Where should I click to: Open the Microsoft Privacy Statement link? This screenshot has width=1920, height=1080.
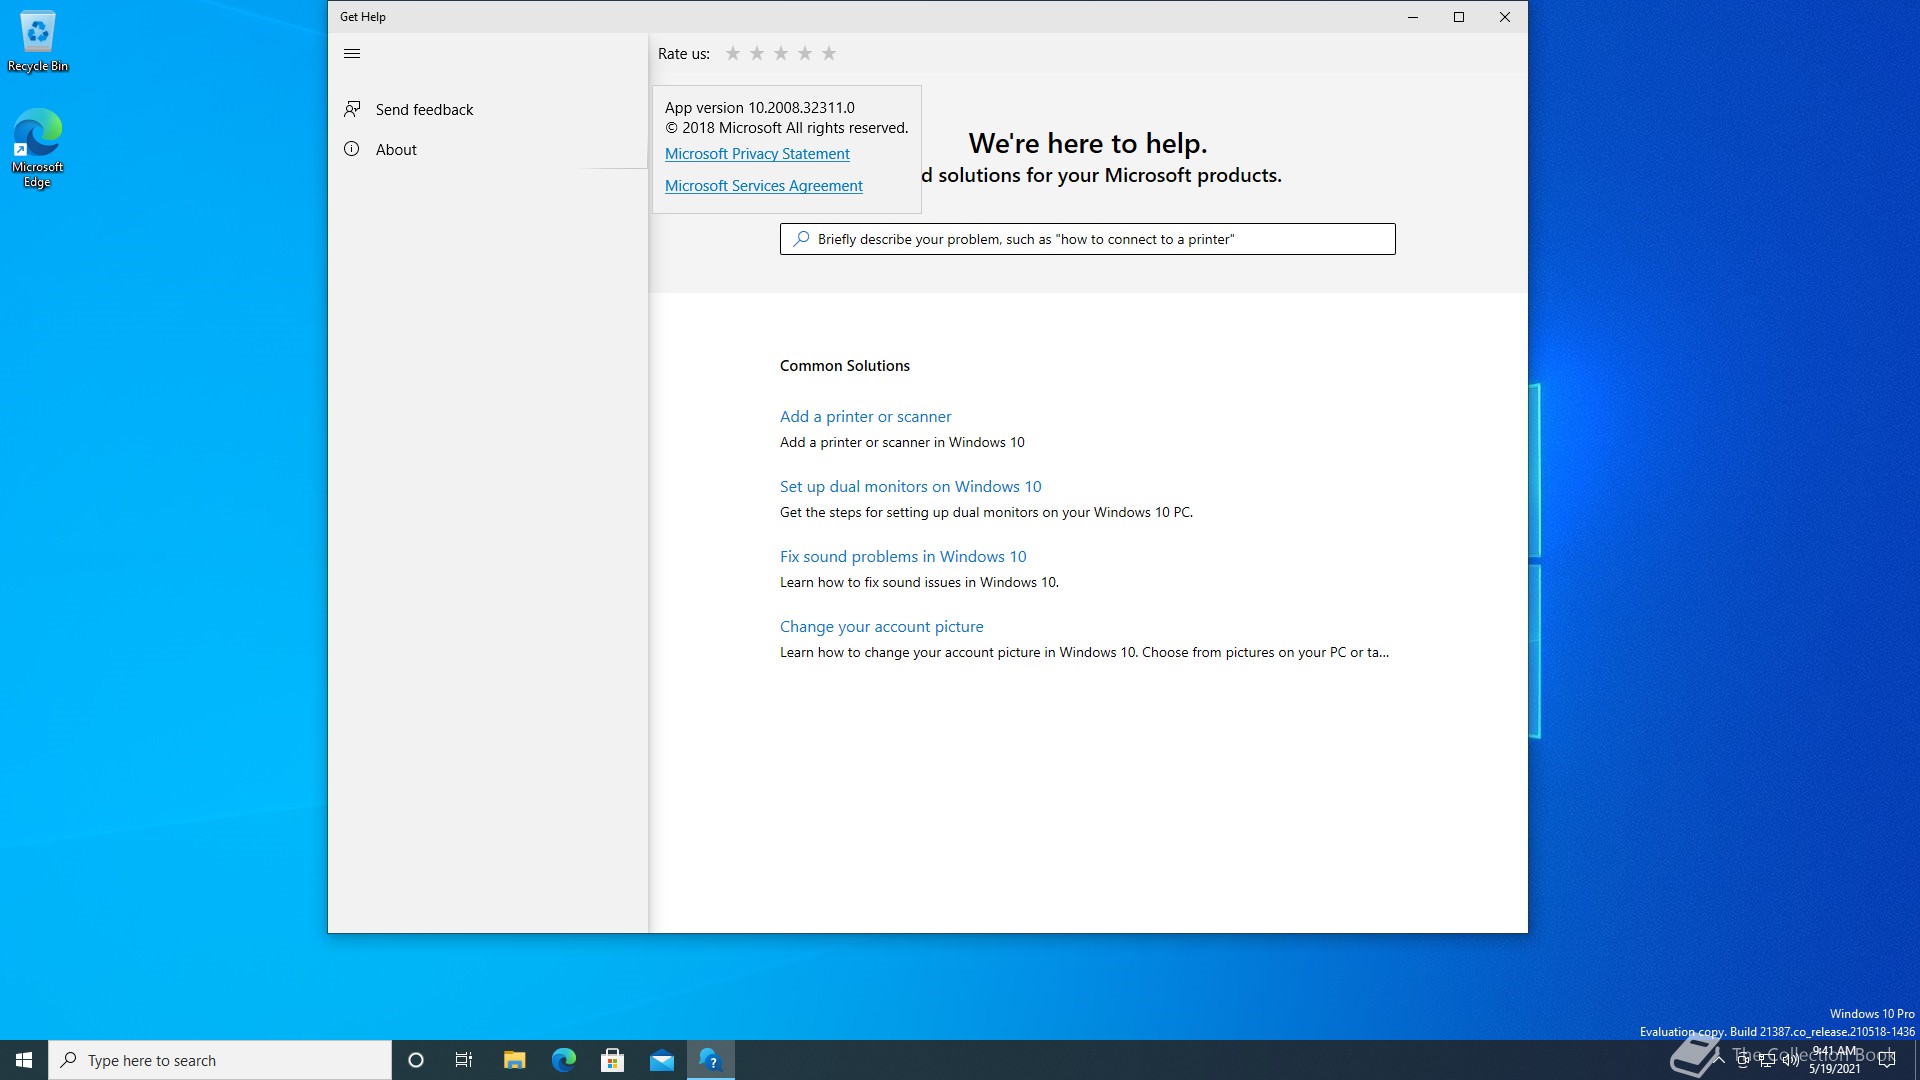pos(757,154)
